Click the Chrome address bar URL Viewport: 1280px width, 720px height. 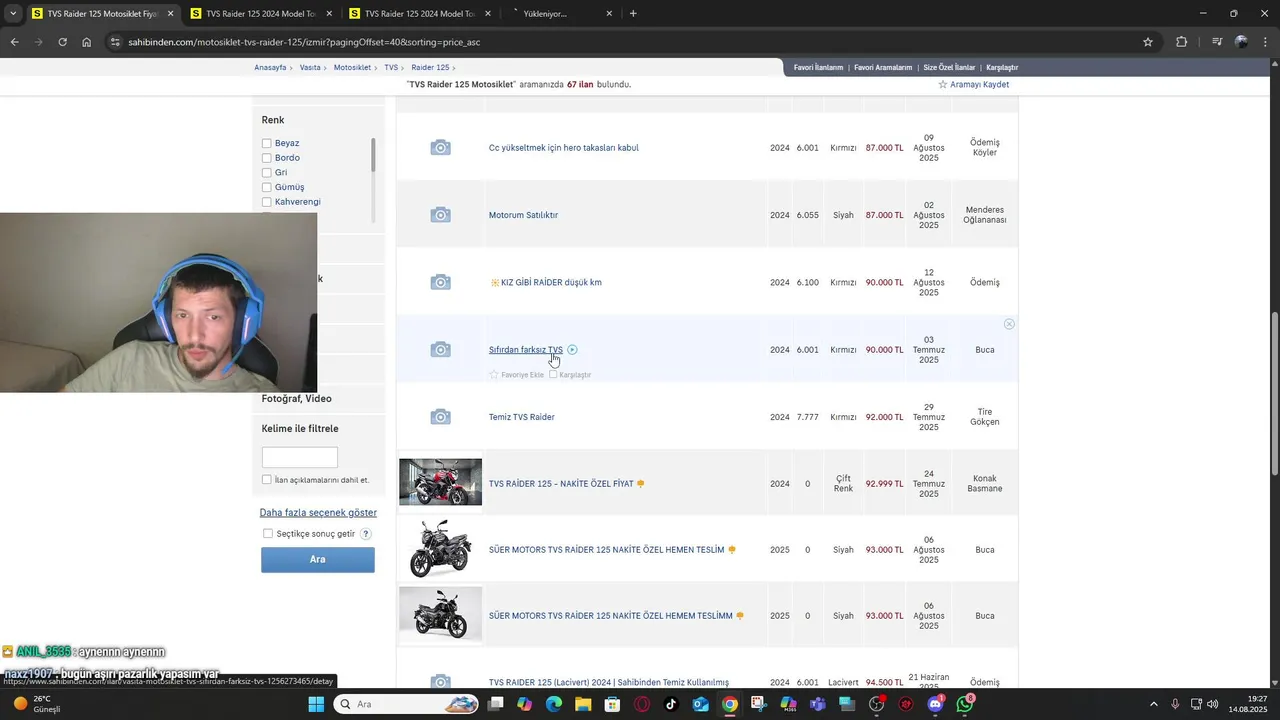click(x=304, y=42)
